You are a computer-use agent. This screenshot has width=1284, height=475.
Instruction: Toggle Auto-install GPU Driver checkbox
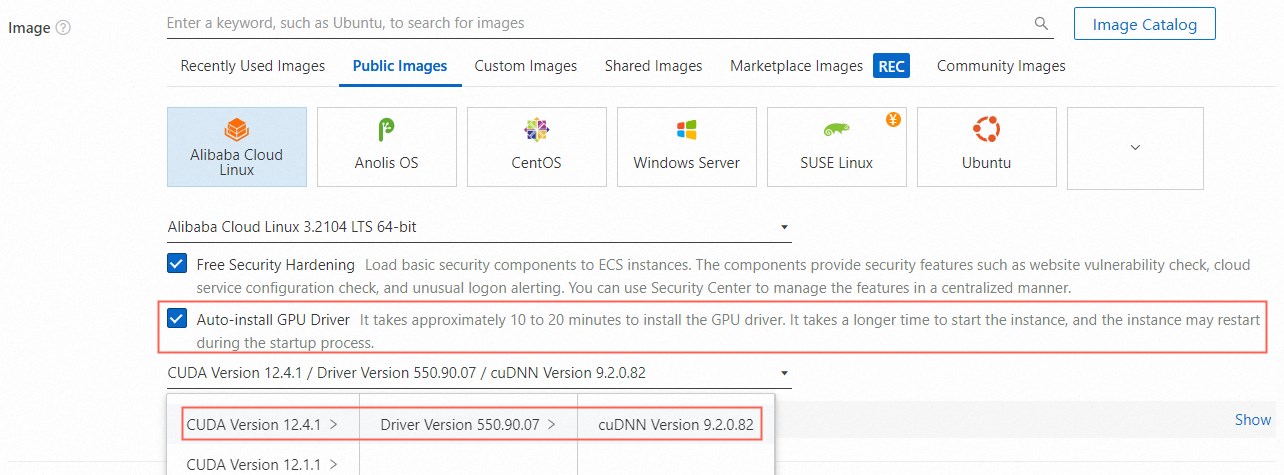click(x=177, y=319)
